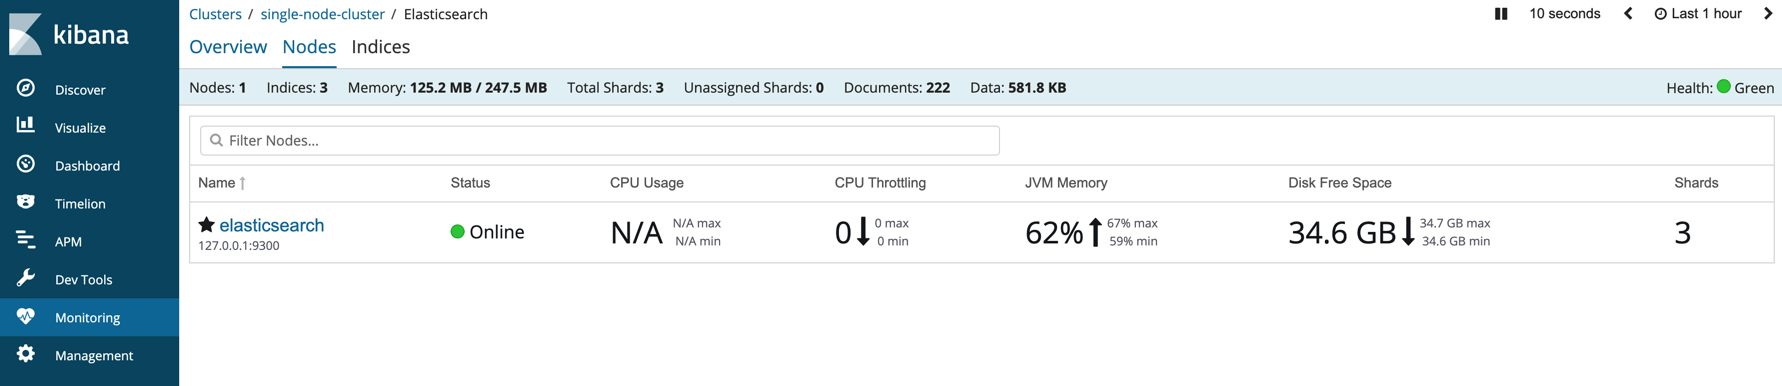Open the Monitoring label in sidebar
This screenshot has width=1782, height=386.
87,318
